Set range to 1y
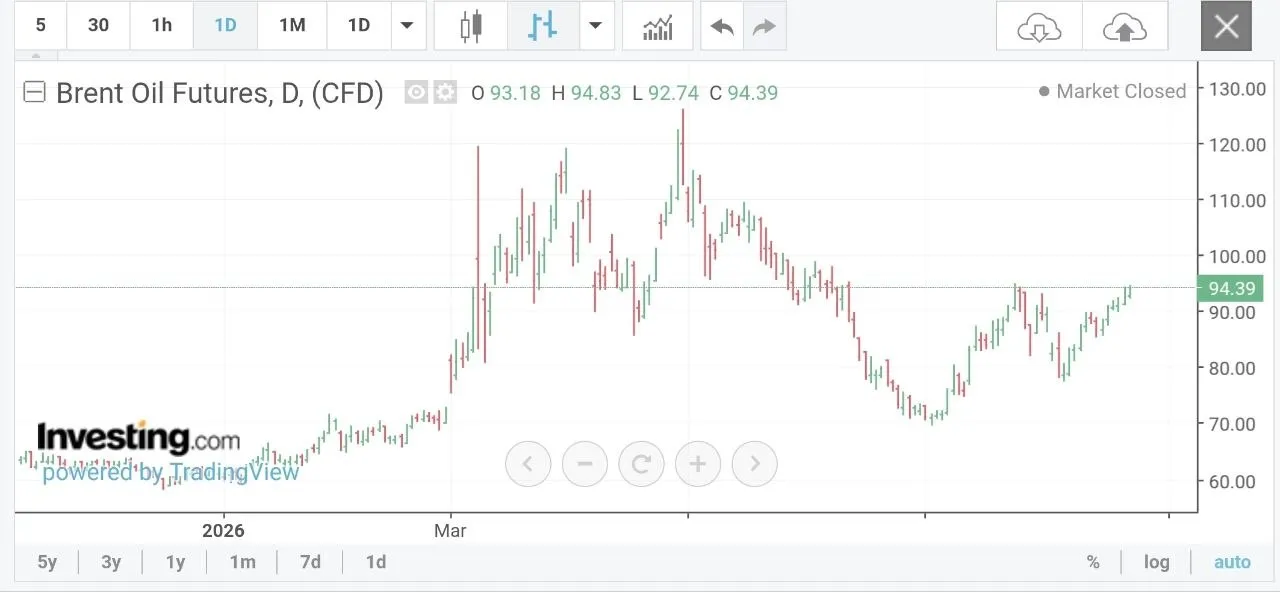Screen dimensions: 1280x592 175,562
